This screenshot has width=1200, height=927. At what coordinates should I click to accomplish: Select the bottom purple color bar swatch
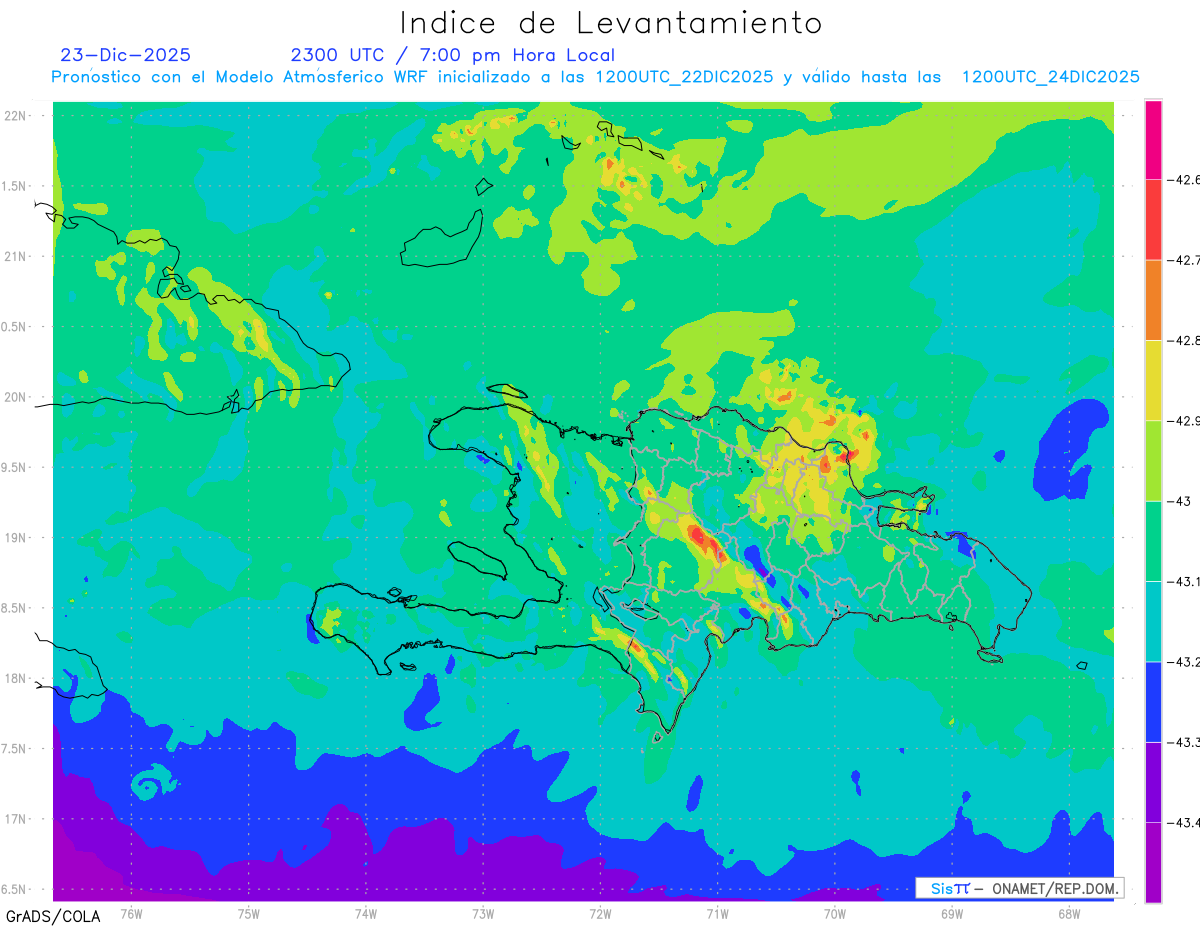[x=1153, y=862]
